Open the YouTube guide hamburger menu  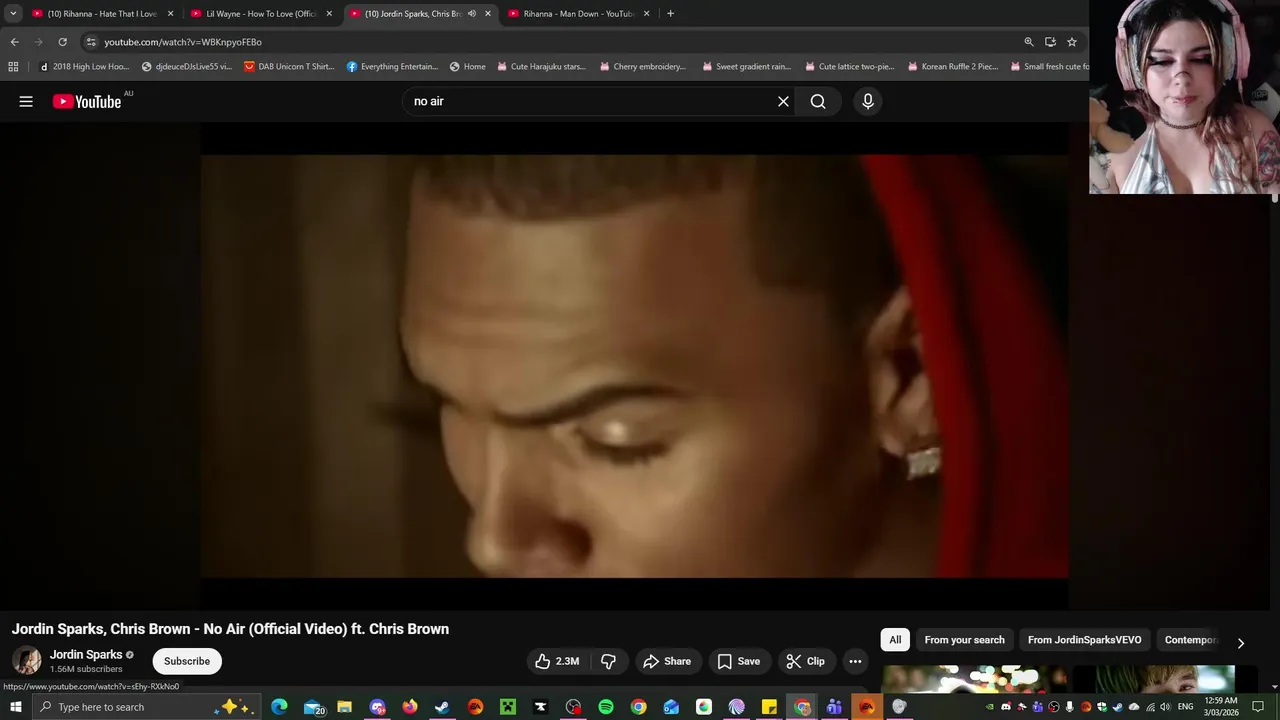coord(26,101)
